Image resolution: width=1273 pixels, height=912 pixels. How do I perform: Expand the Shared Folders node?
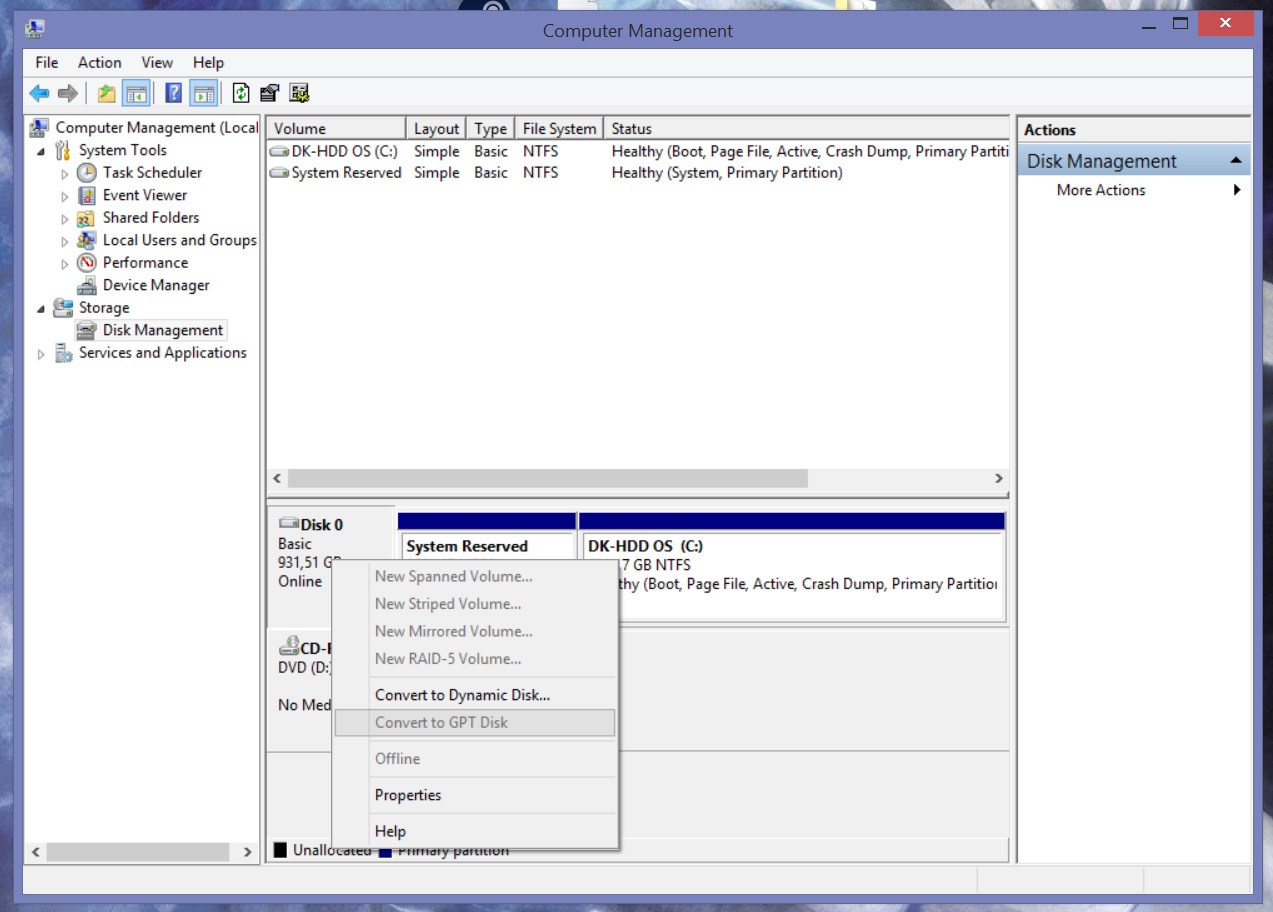point(65,218)
